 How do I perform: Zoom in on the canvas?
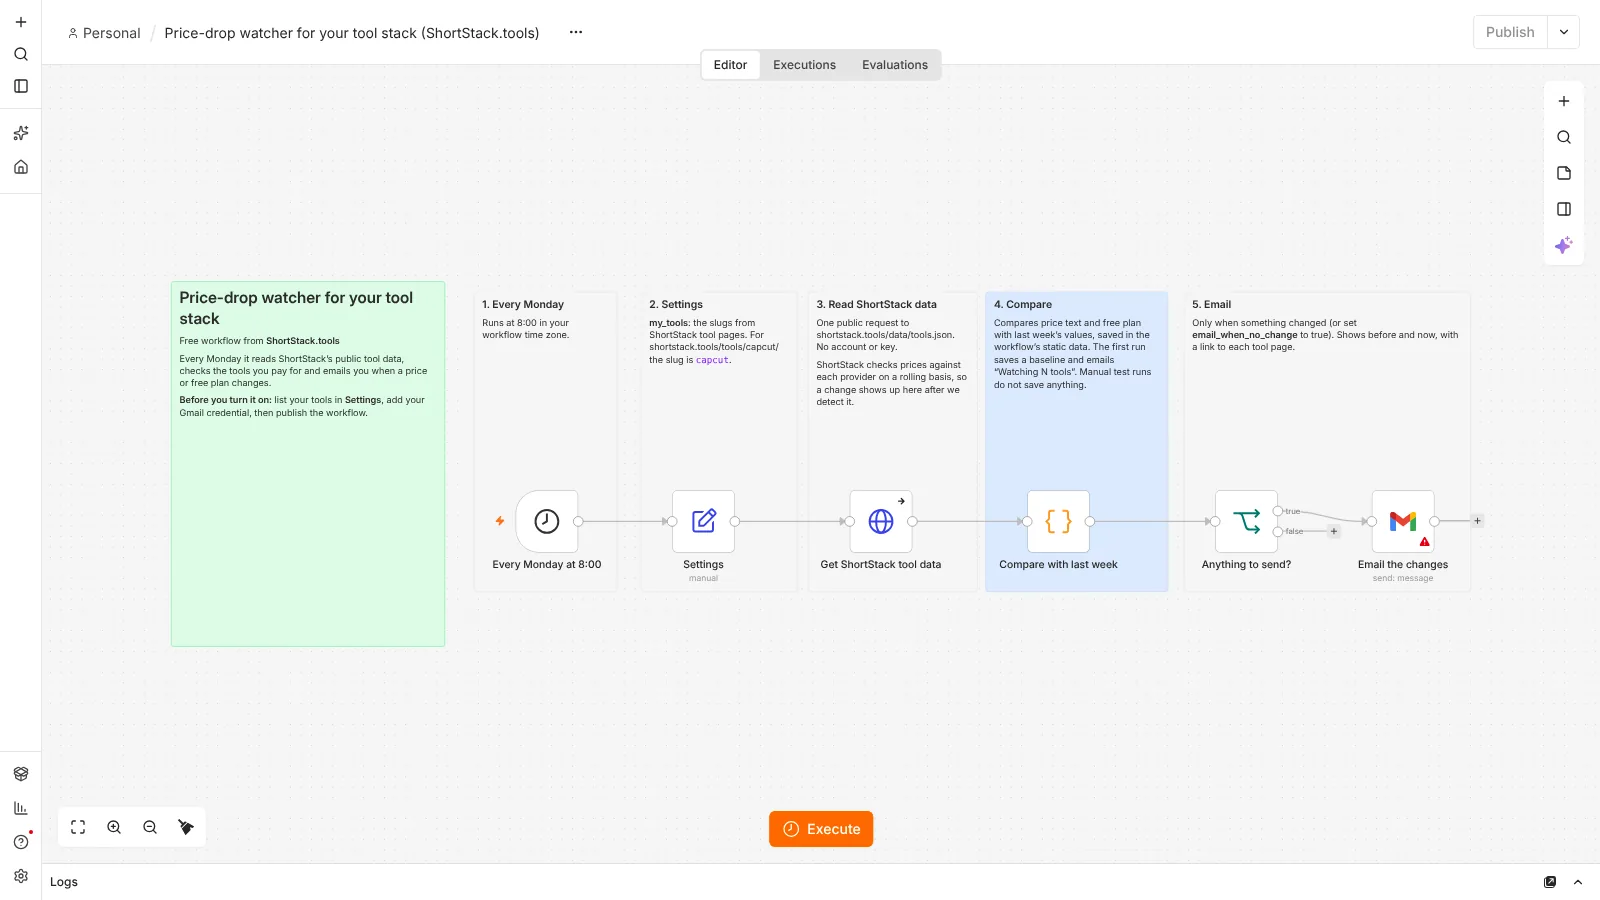(x=114, y=827)
